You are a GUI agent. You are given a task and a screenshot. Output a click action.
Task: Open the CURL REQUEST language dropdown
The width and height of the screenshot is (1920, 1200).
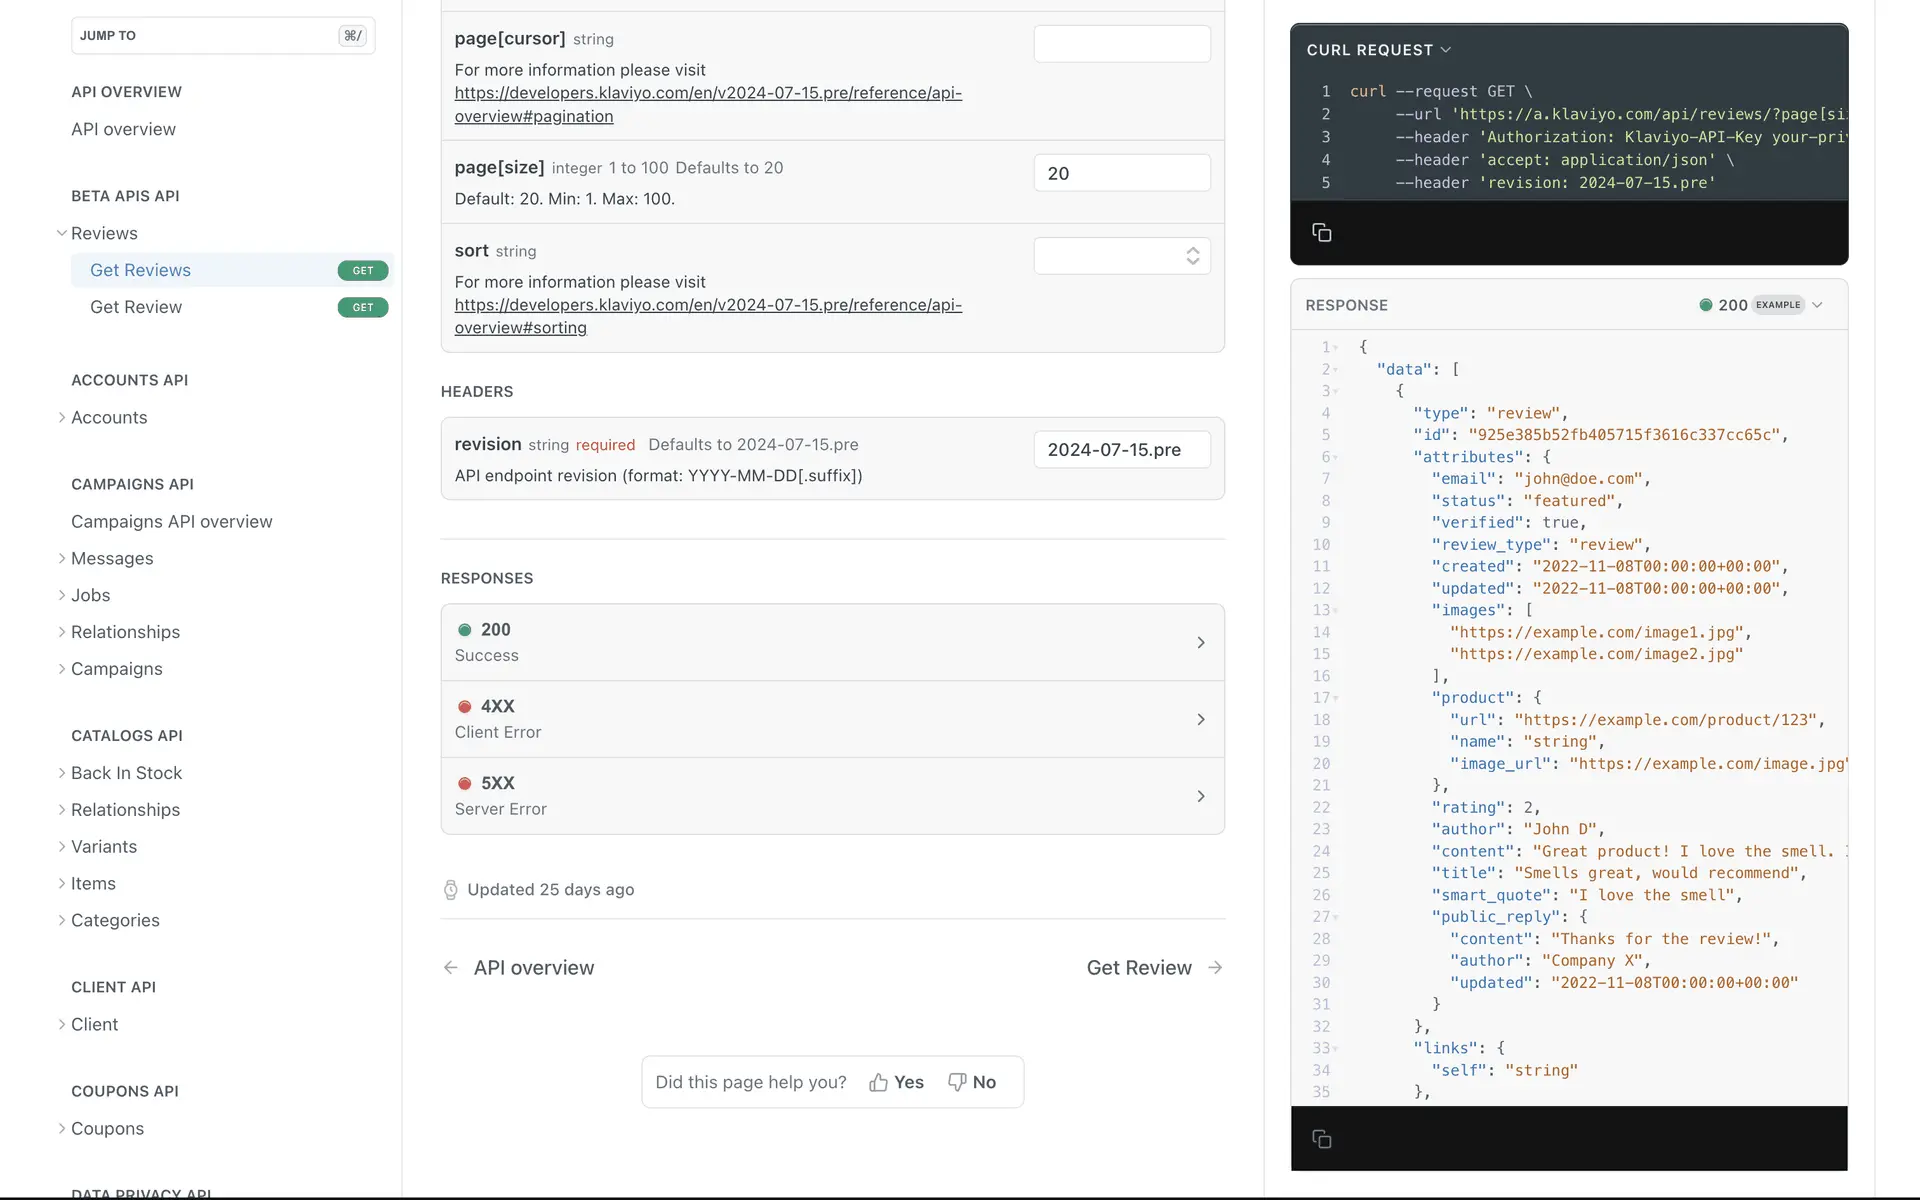1378,50
